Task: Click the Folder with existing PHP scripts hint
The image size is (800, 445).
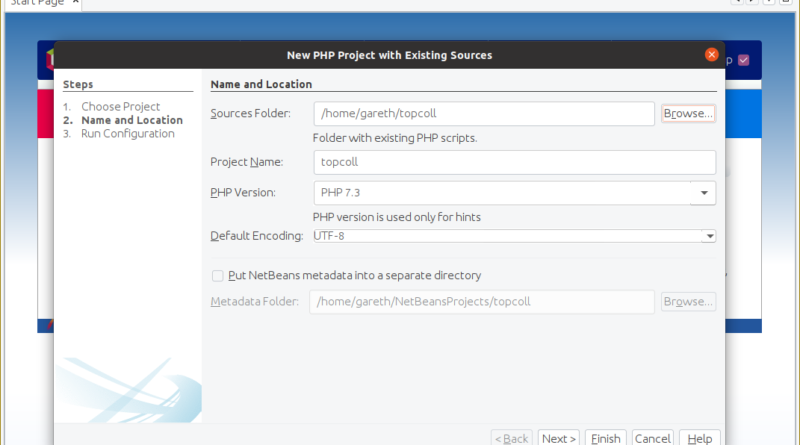Action: 395,138
